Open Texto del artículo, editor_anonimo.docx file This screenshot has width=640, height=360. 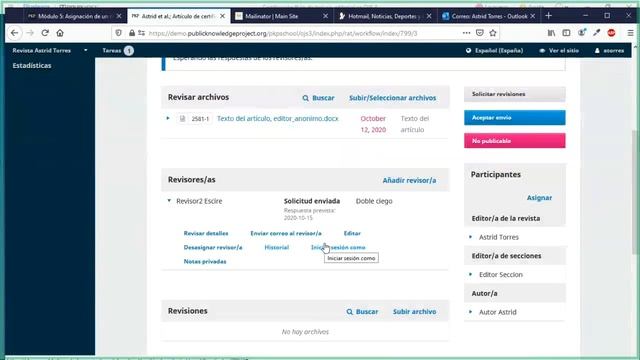click(x=278, y=118)
